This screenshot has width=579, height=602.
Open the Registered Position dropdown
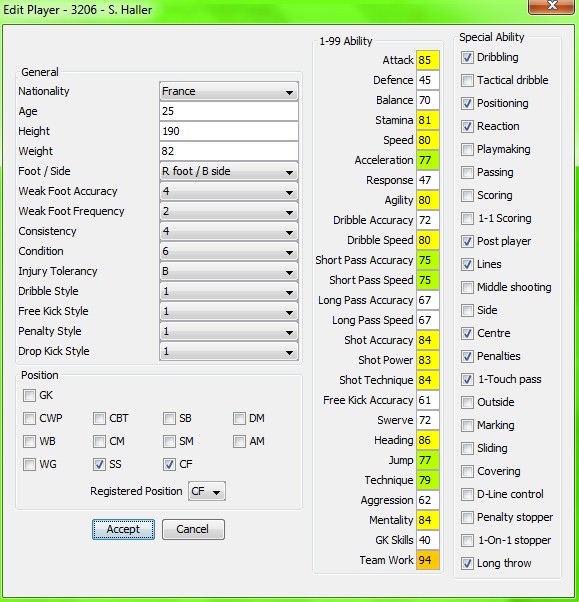(207, 491)
